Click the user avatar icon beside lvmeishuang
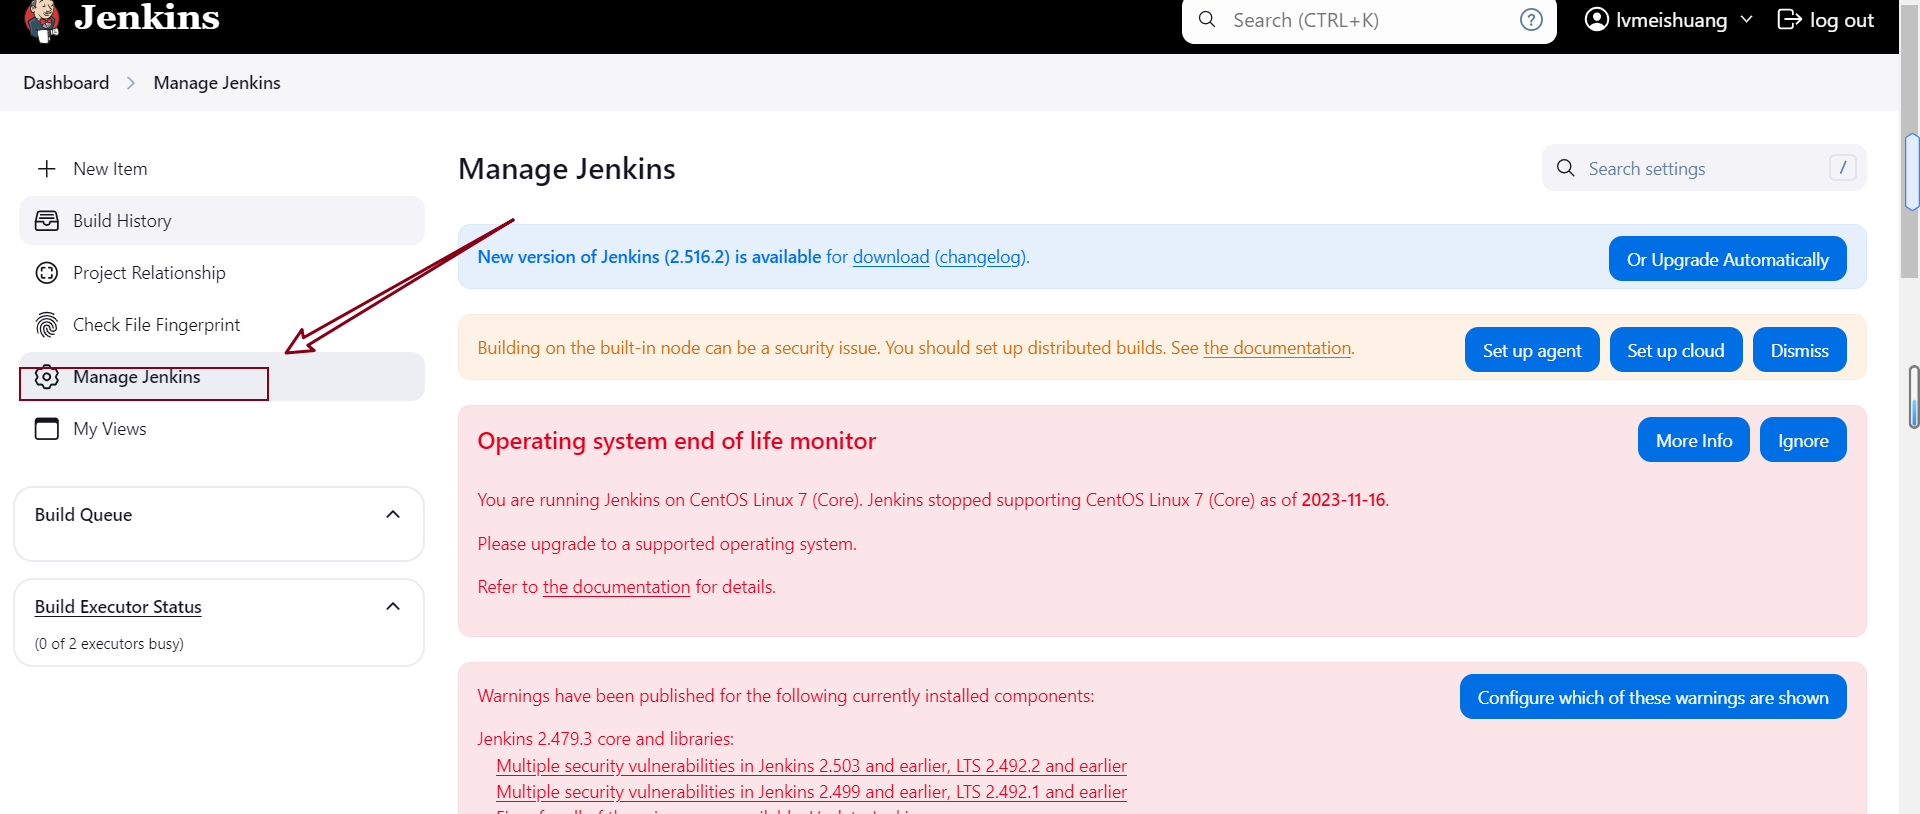 pyautogui.click(x=1597, y=19)
